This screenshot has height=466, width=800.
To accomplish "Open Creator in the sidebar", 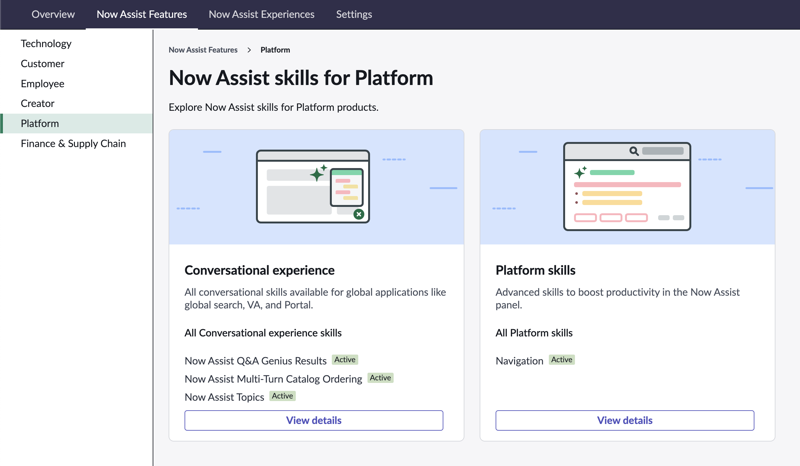I will pos(37,104).
